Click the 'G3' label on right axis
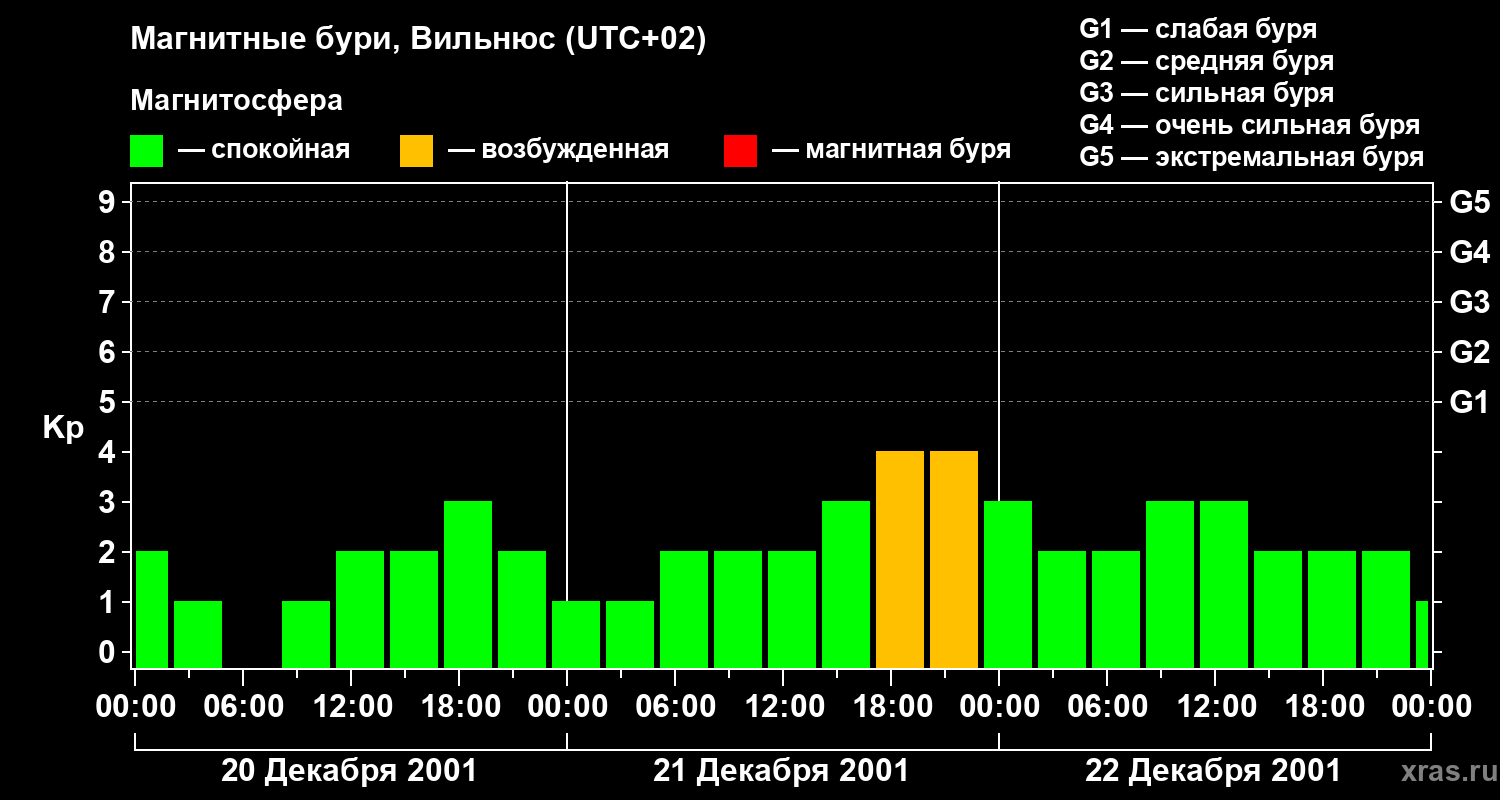 [x=1469, y=302]
